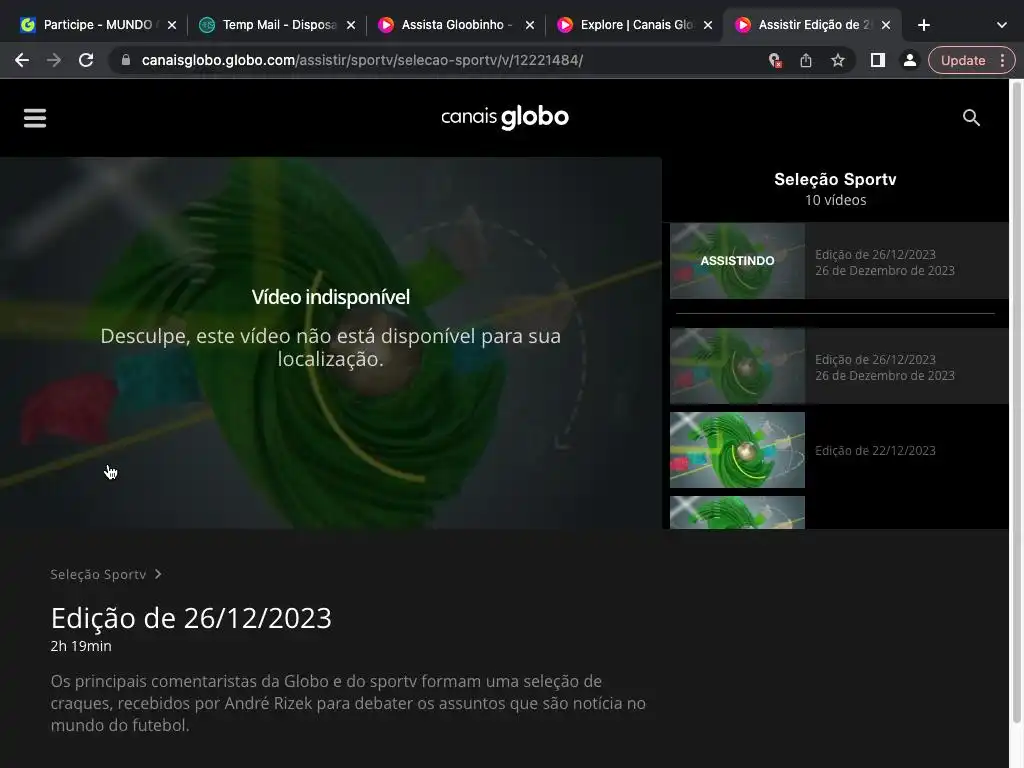Screen dimensions: 1024x768
Task: Select the Assistir Edição tab
Action: coord(812,25)
